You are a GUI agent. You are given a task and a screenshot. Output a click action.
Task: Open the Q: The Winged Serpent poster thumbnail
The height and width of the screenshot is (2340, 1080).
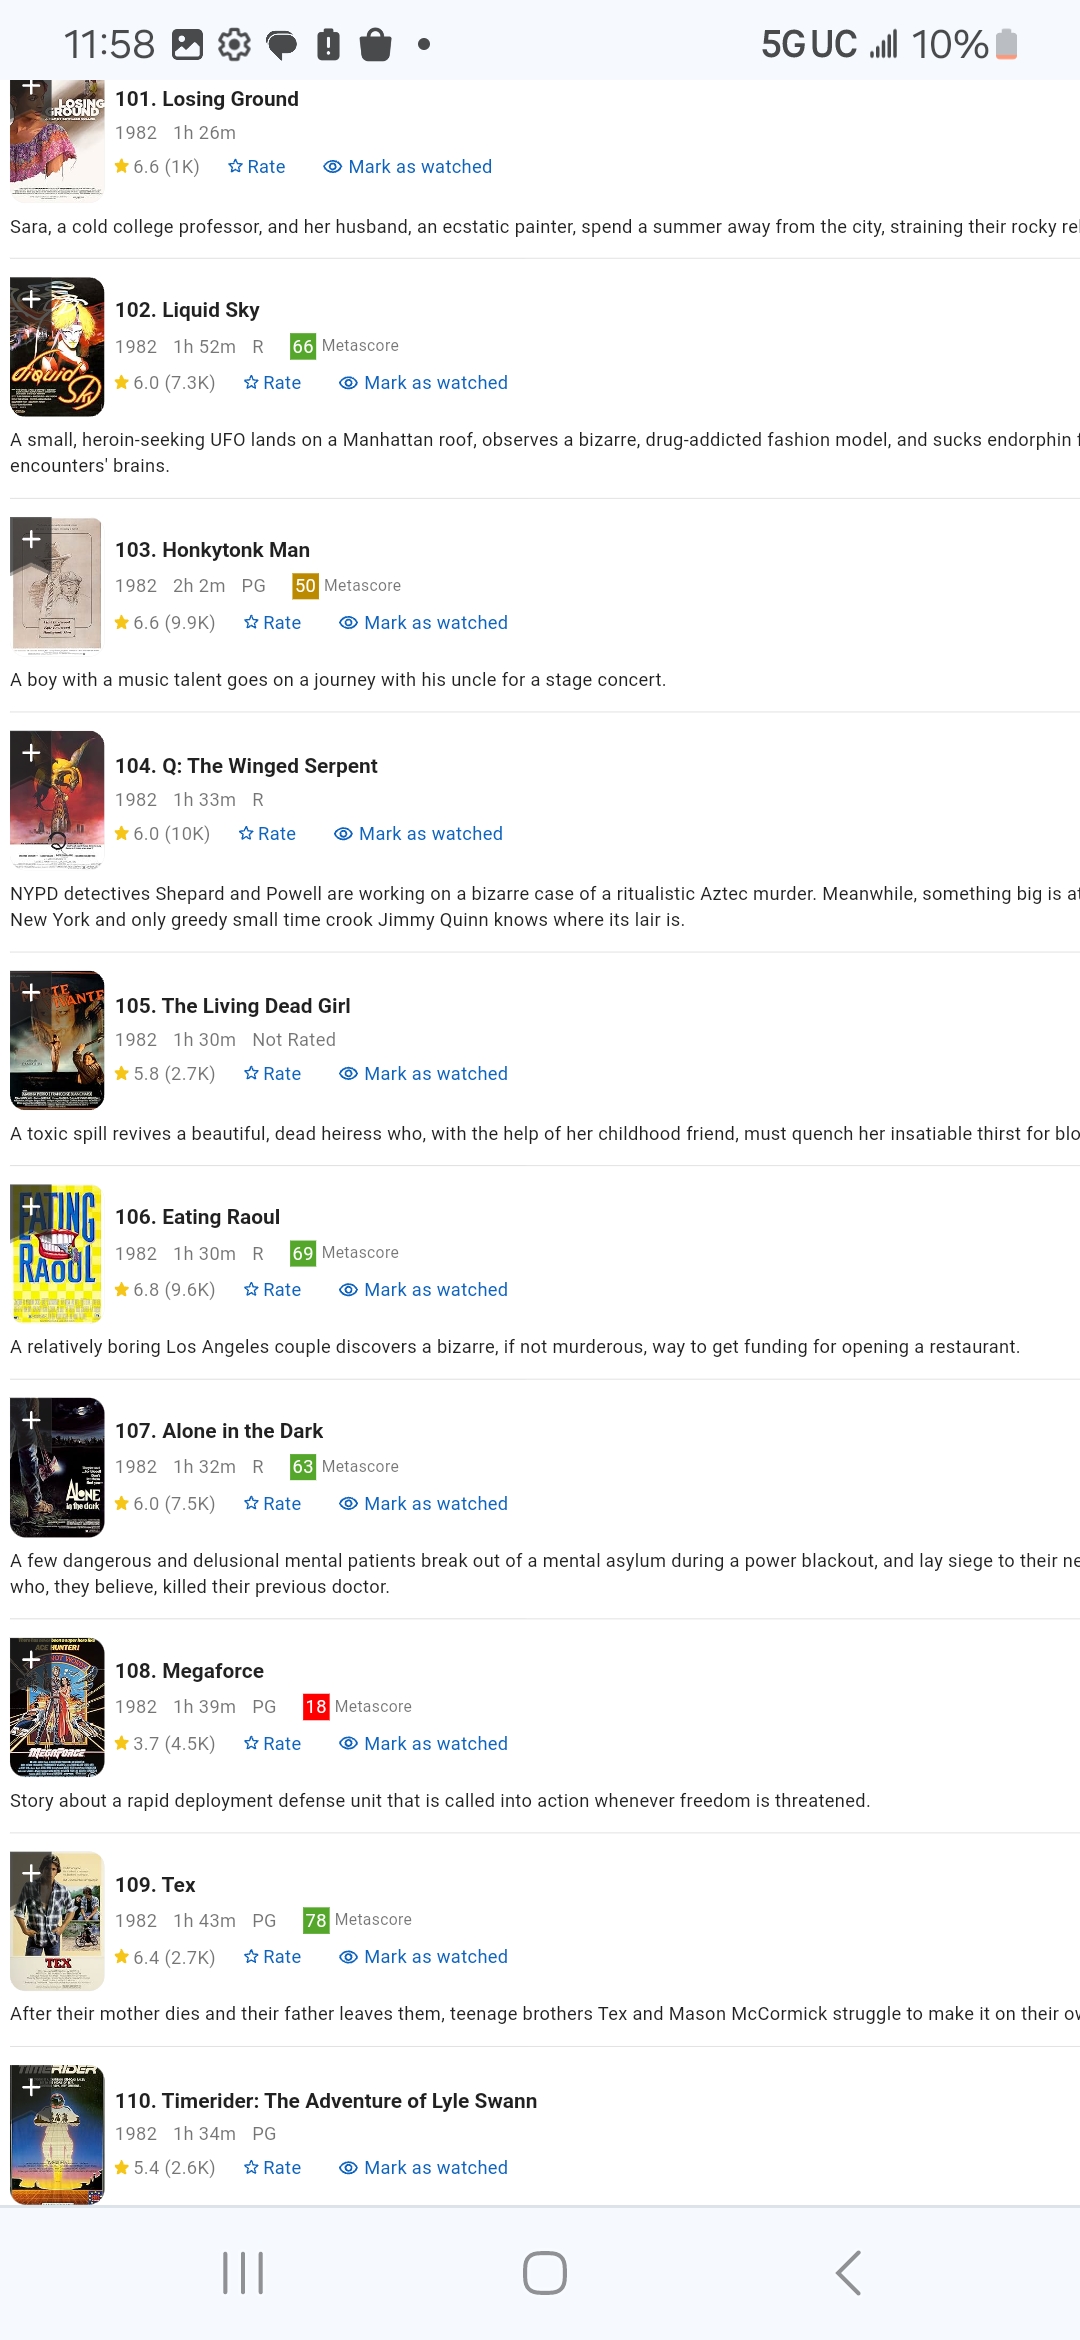coord(57,800)
